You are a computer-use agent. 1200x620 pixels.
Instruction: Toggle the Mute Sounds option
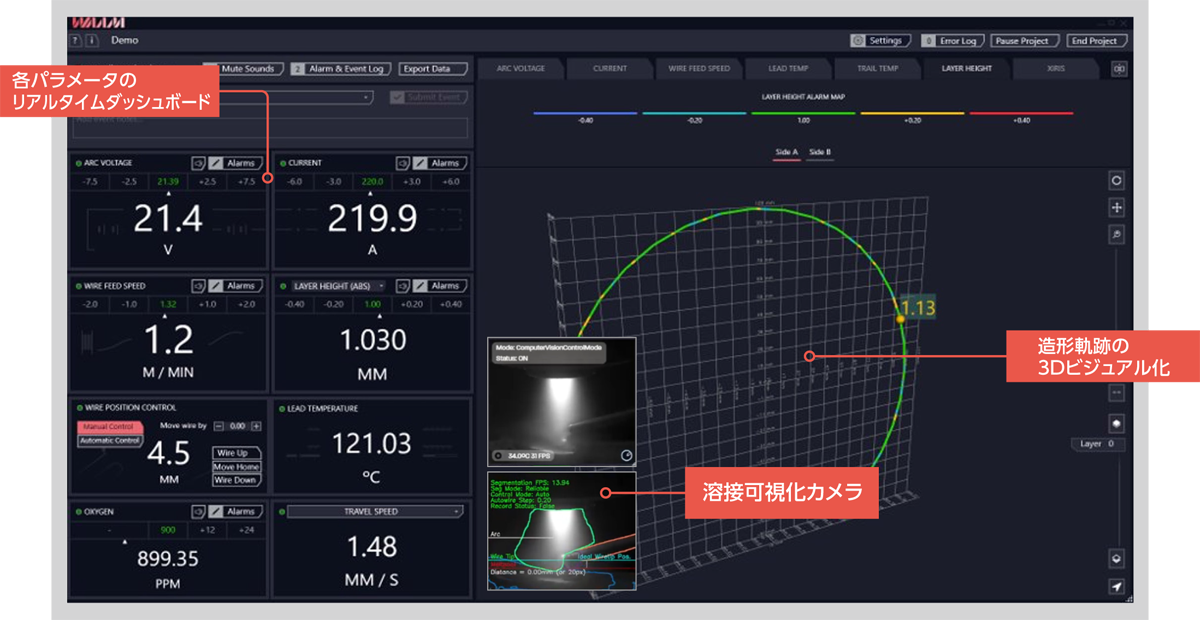tap(244, 69)
